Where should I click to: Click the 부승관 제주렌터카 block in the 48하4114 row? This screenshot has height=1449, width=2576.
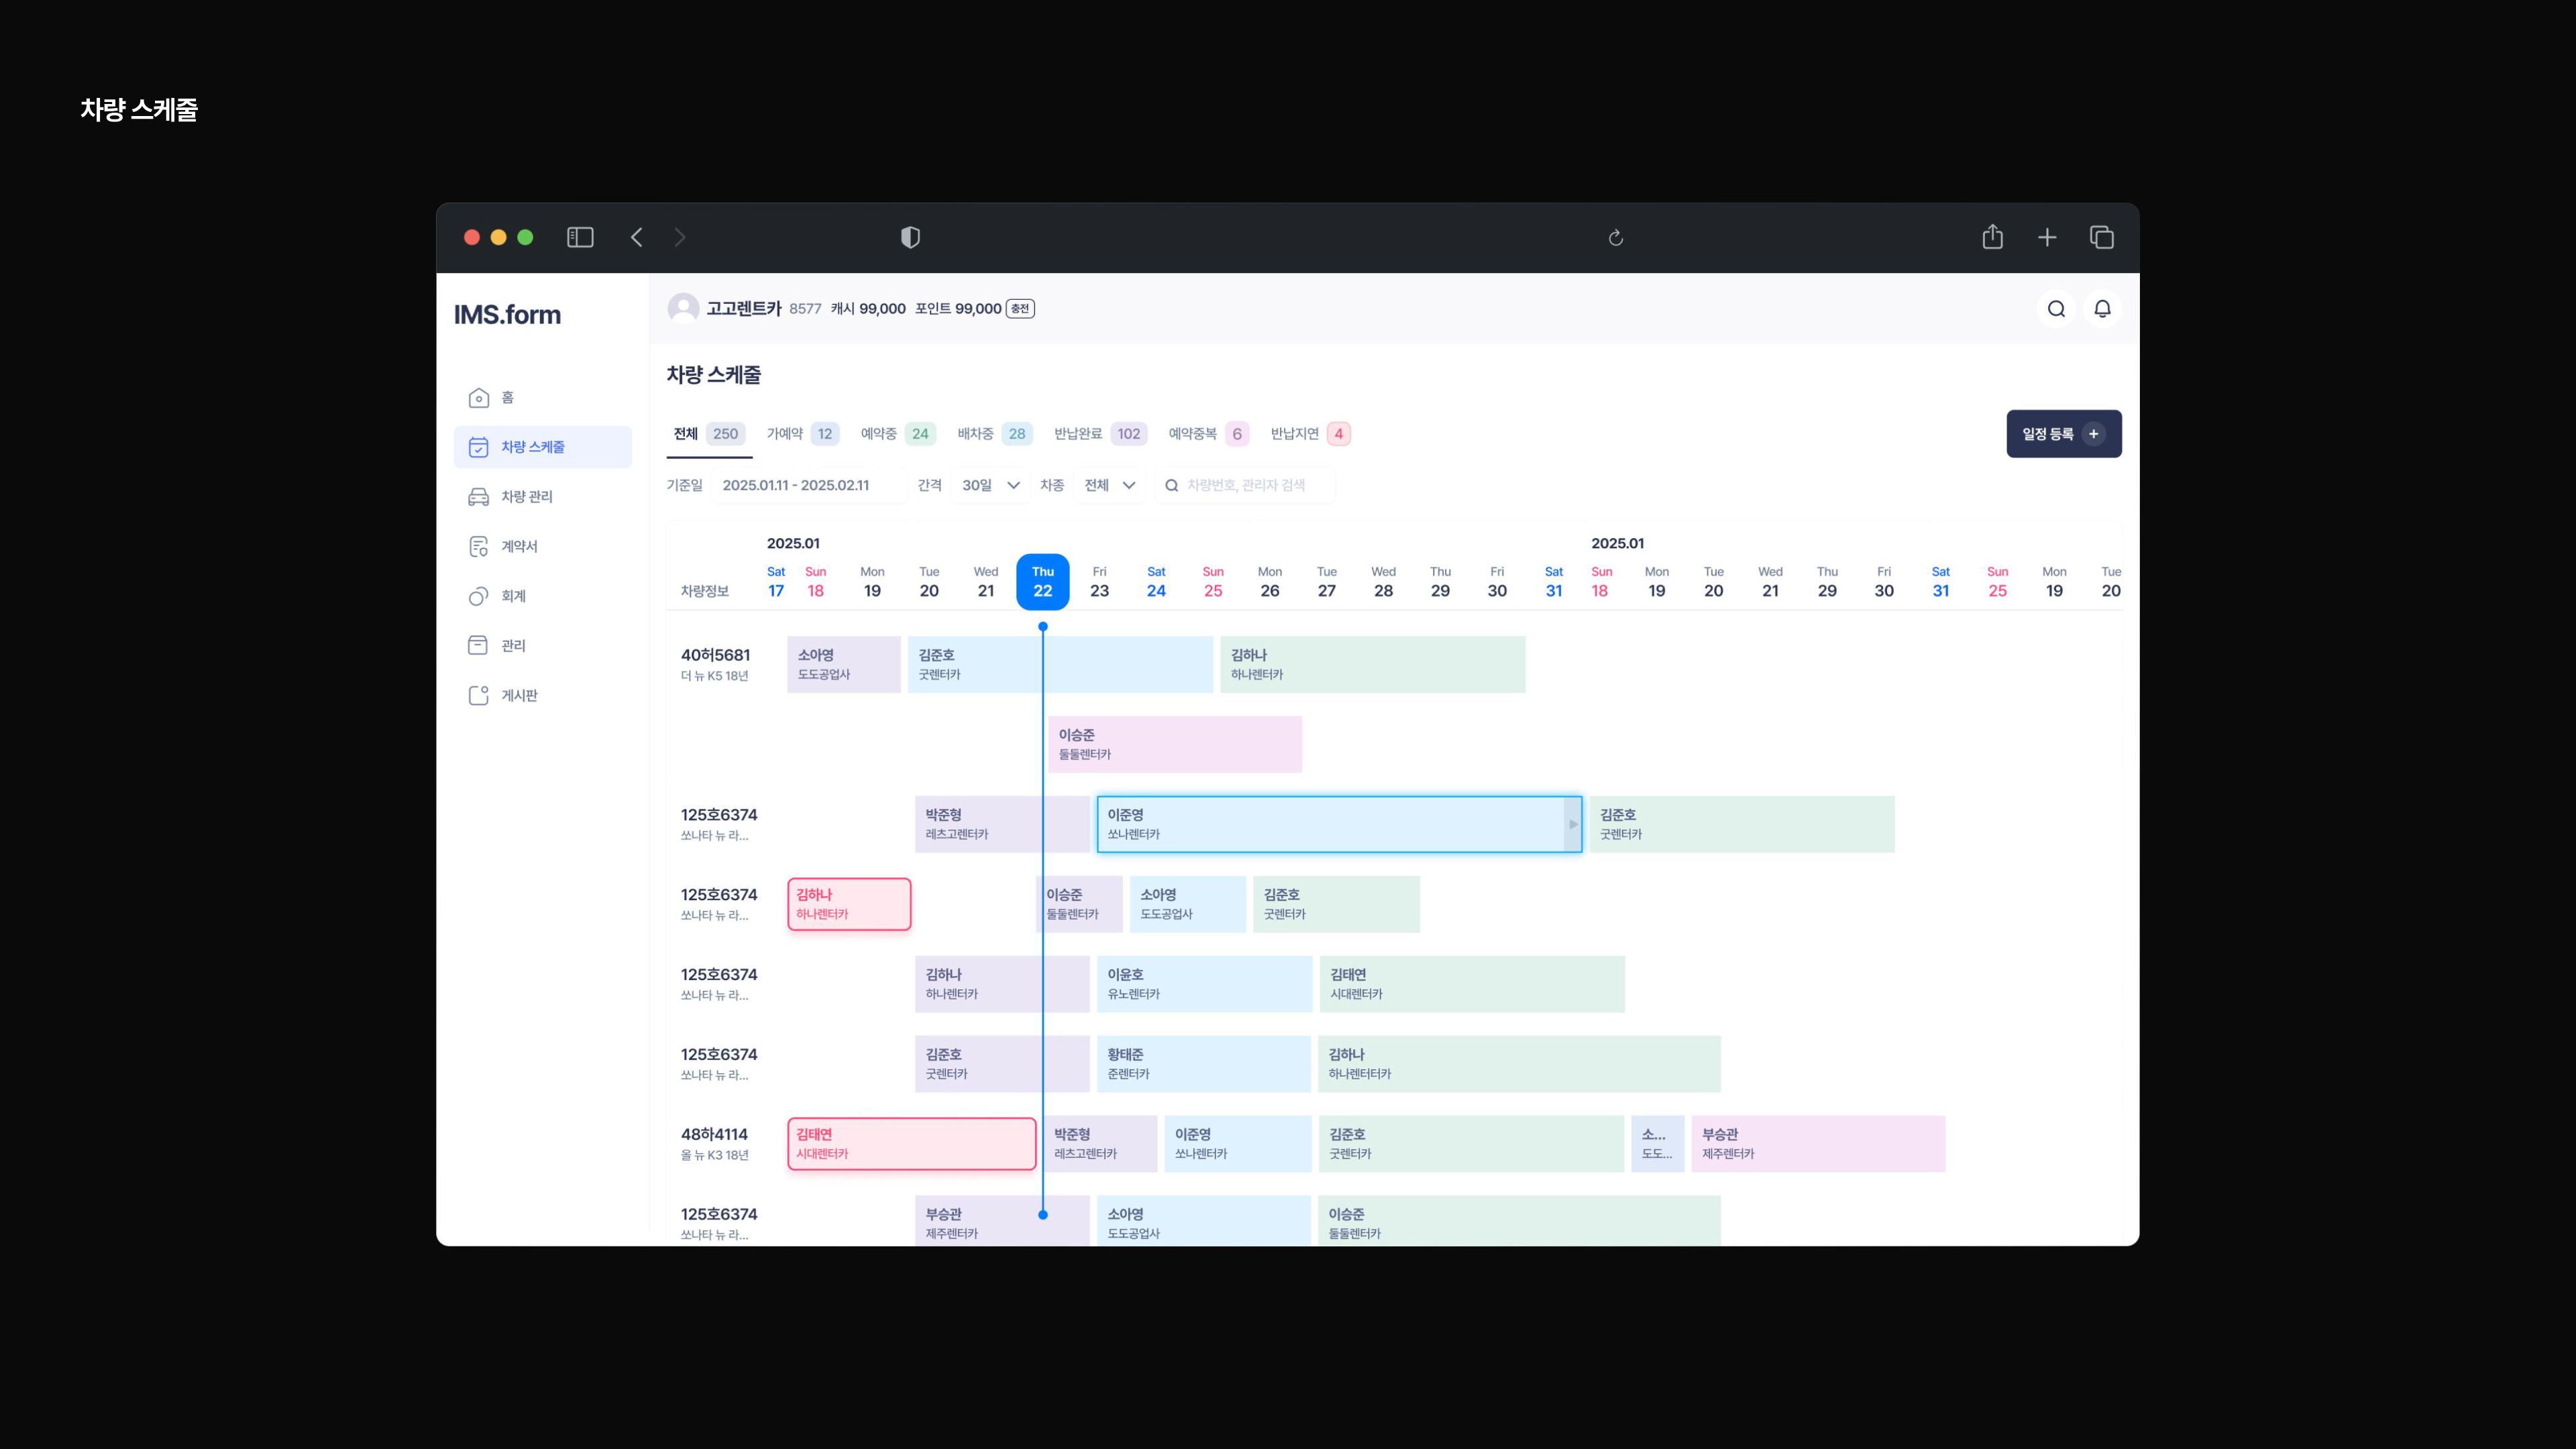coord(1817,1144)
